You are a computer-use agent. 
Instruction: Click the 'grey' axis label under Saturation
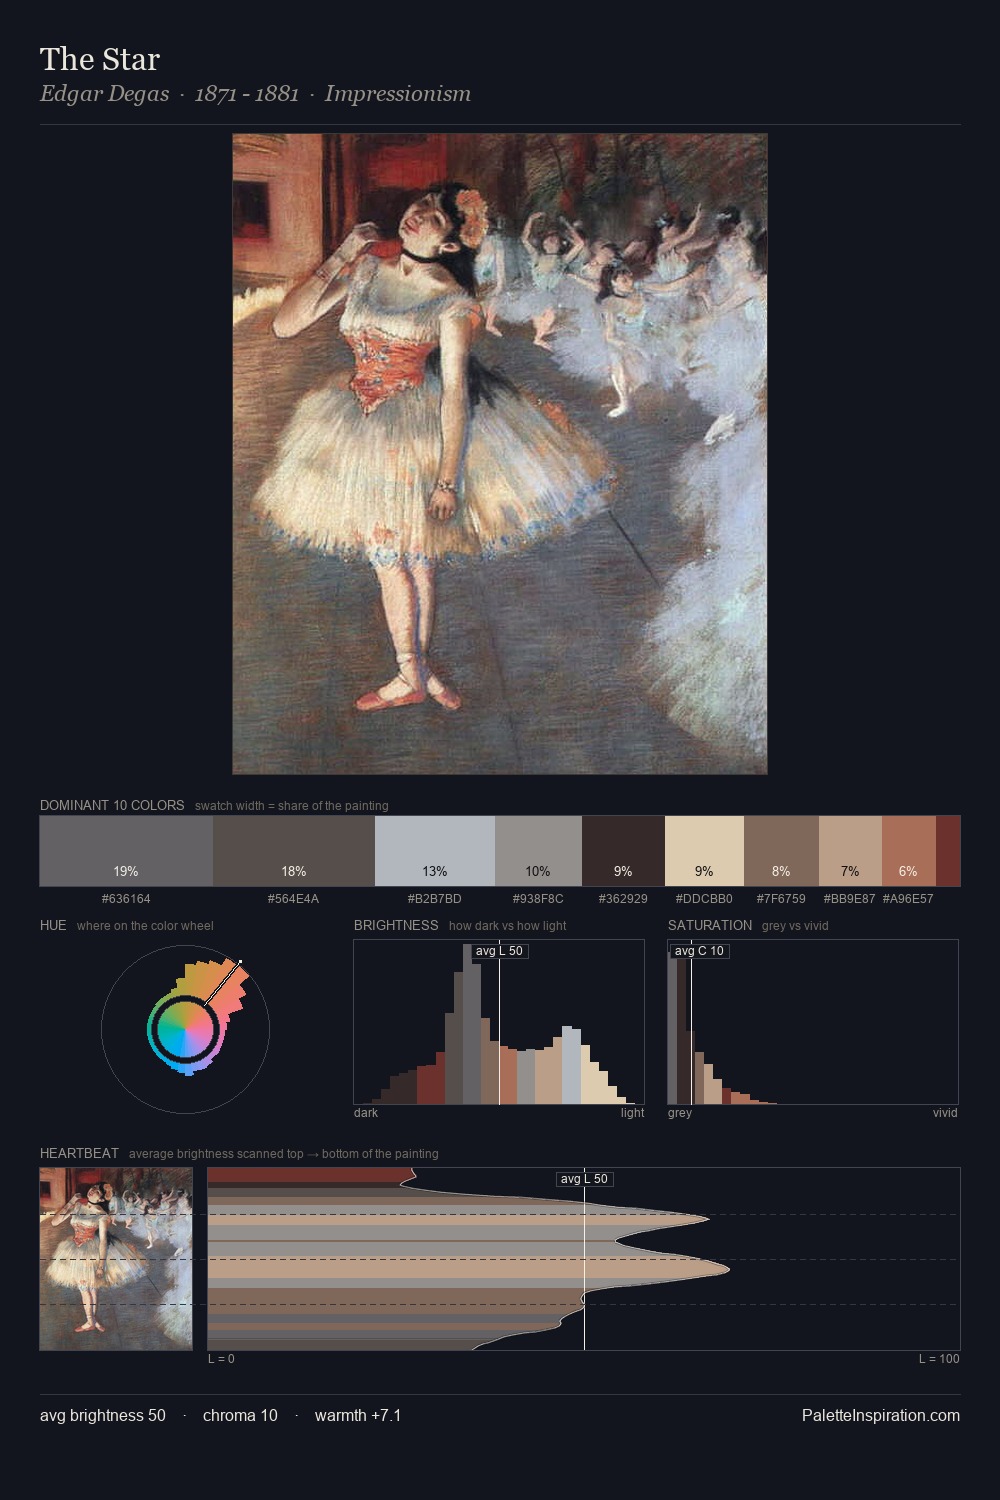coord(680,1113)
